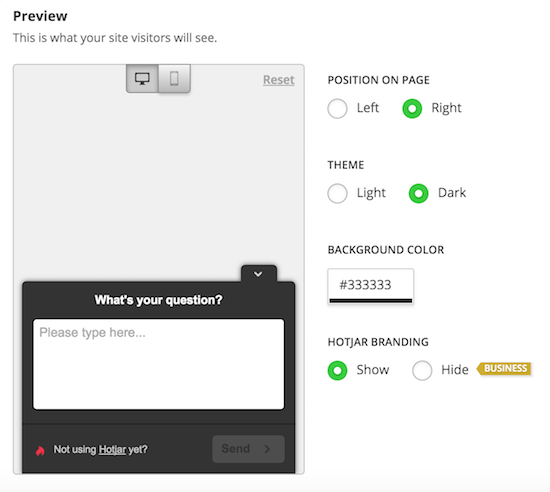Choose the Dark theme option
550x492 pixels.
(419, 193)
